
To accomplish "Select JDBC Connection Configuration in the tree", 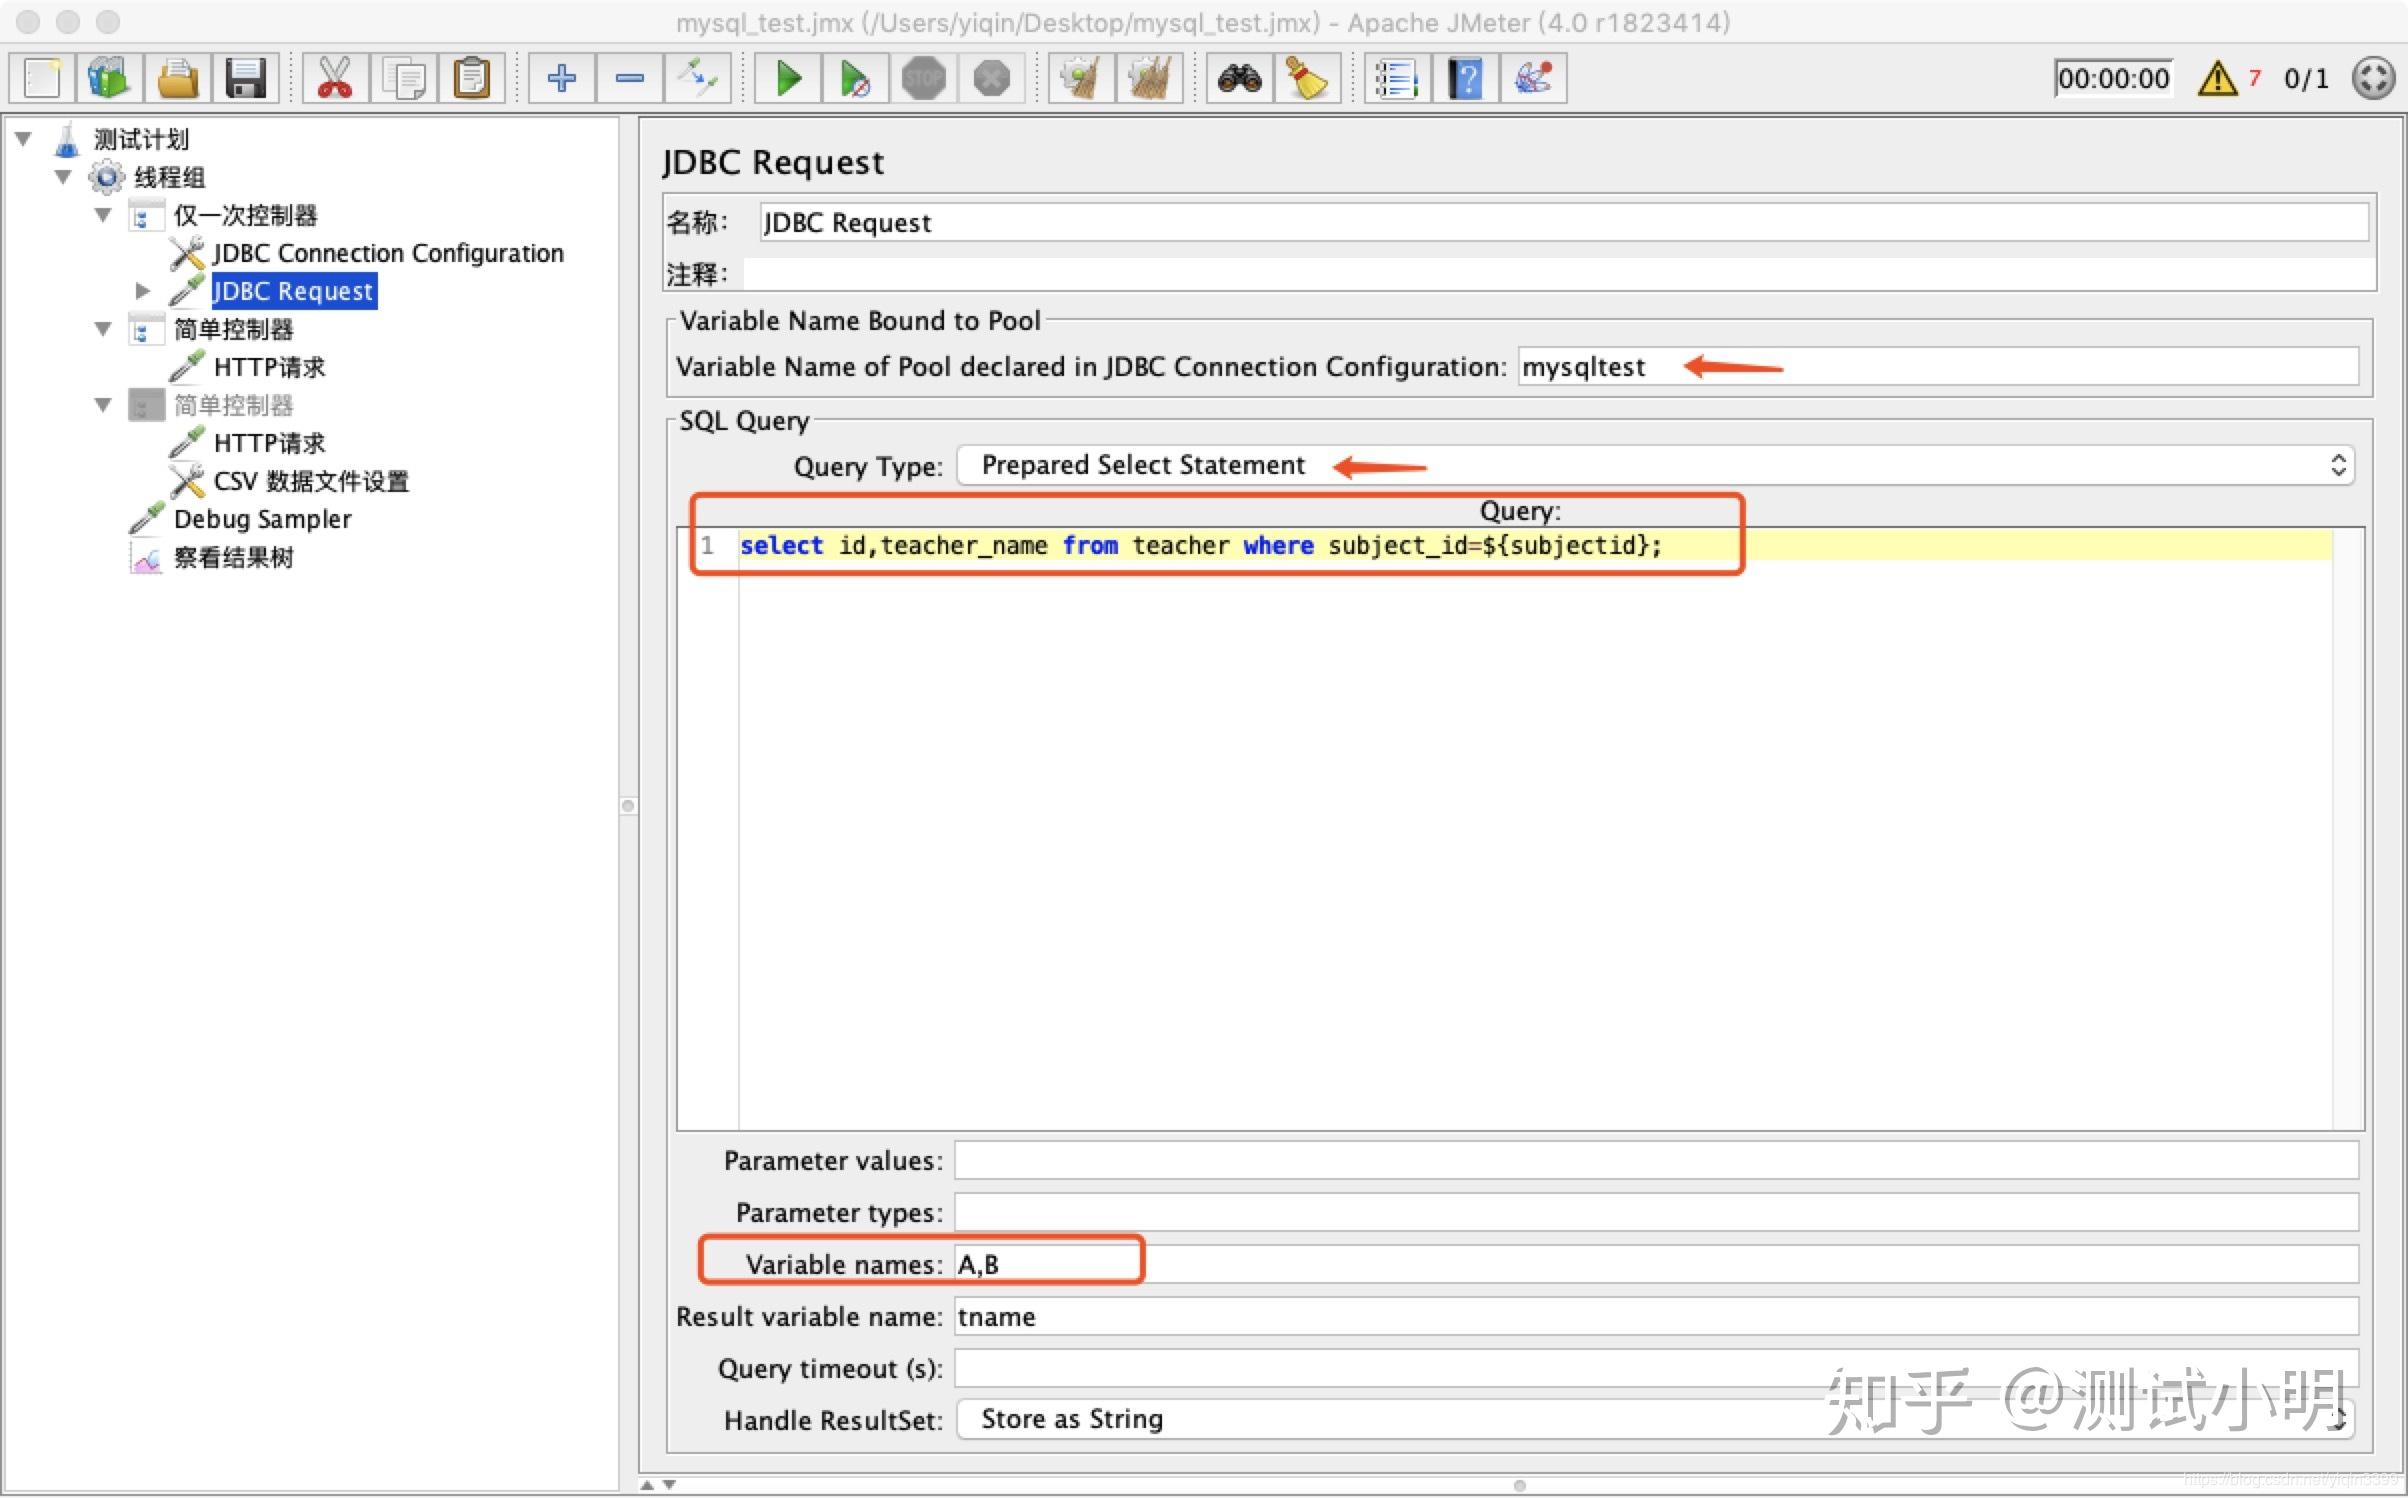I will coord(387,253).
